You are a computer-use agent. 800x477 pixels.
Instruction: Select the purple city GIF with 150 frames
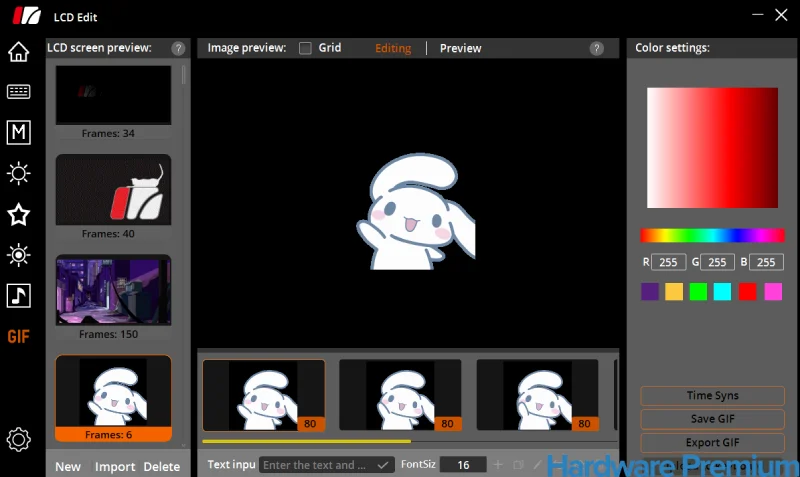coord(113,290)
